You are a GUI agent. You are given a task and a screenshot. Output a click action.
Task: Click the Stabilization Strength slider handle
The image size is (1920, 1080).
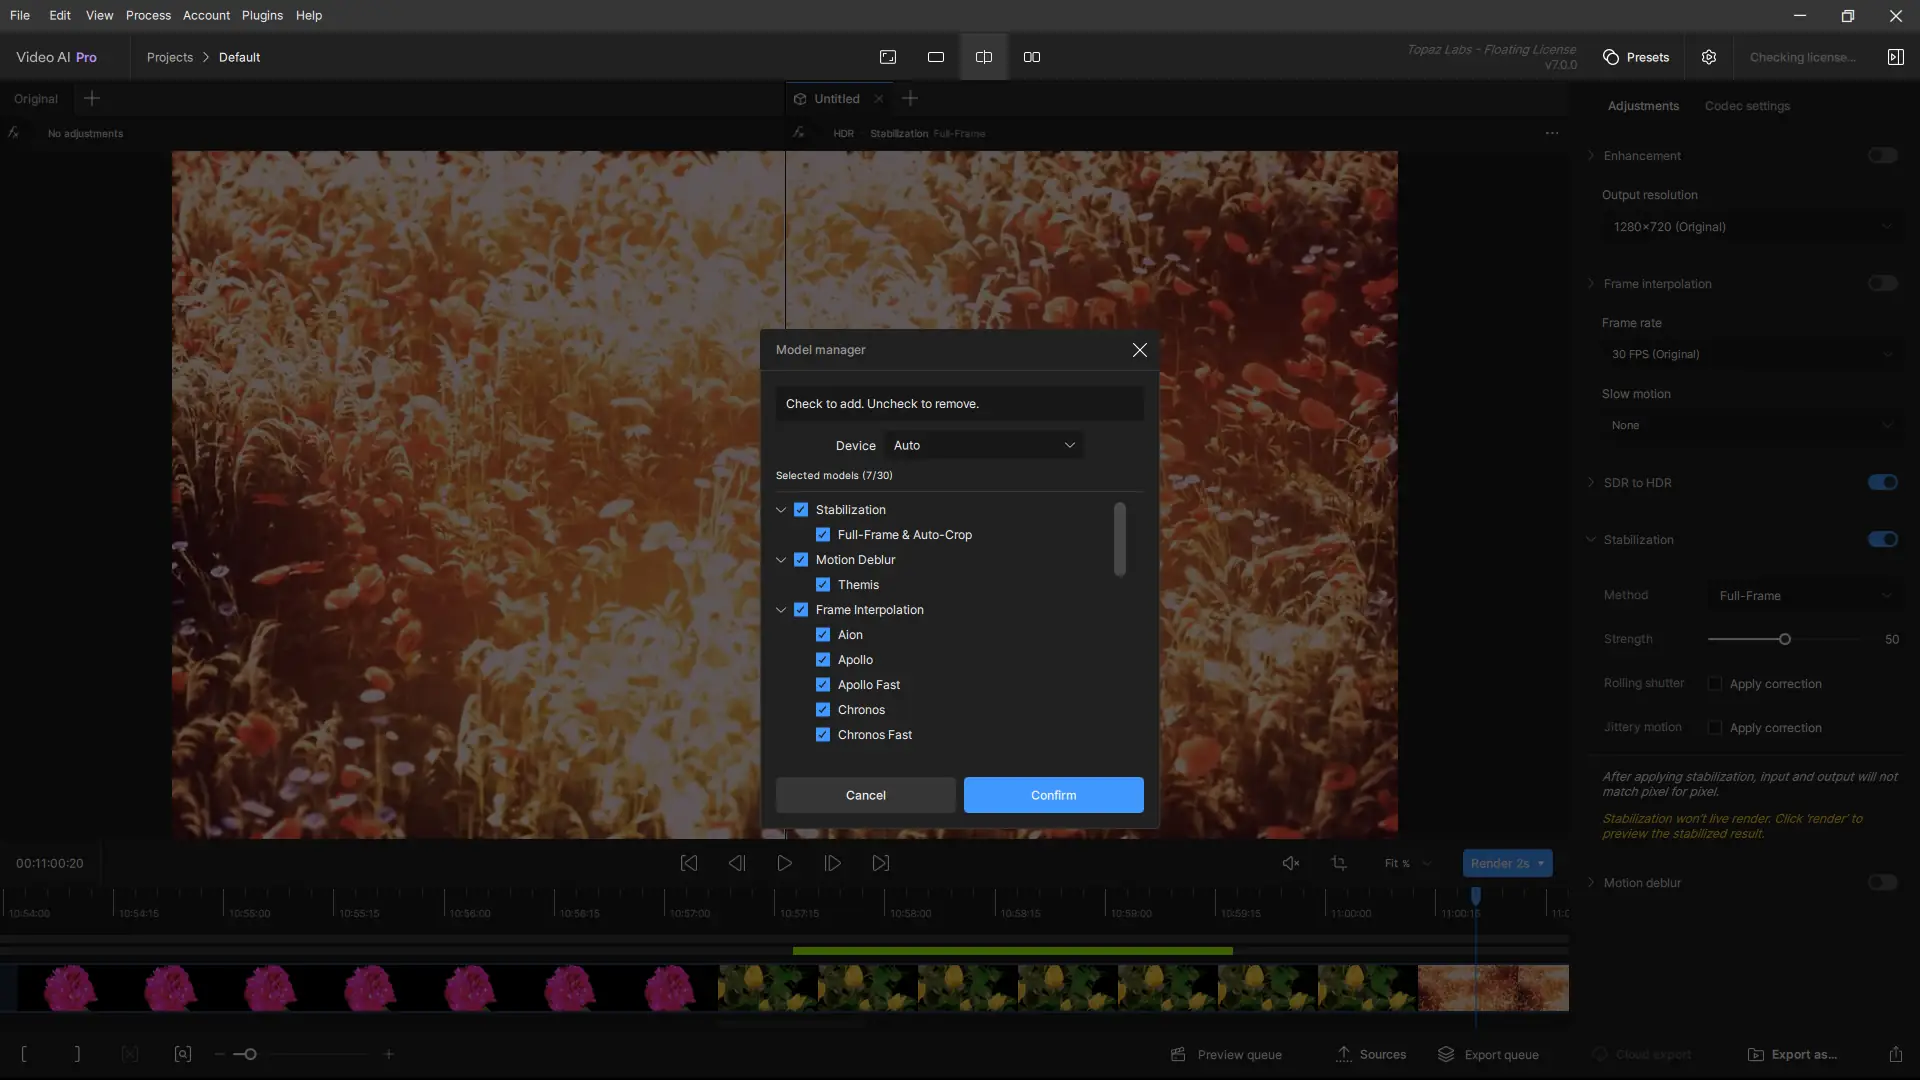point(1785,639)
